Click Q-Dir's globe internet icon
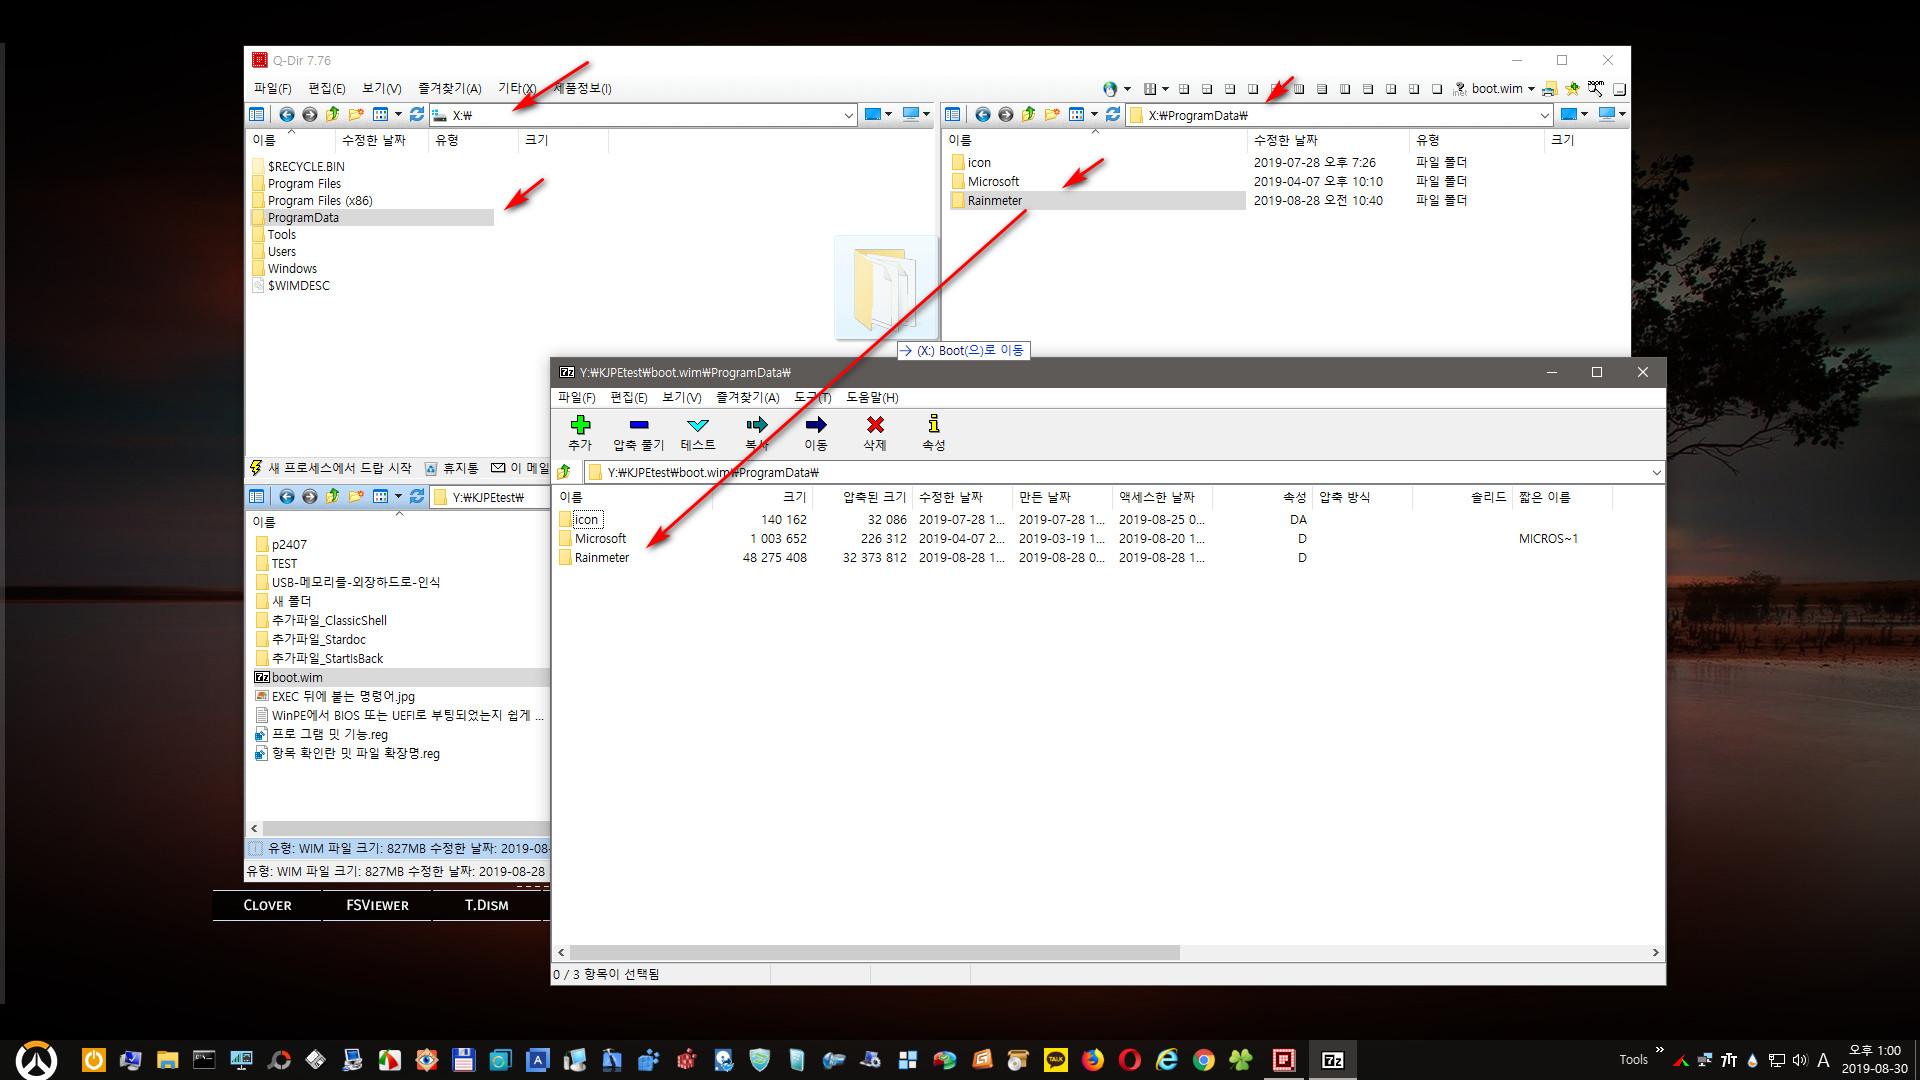 click(1110, 89)
